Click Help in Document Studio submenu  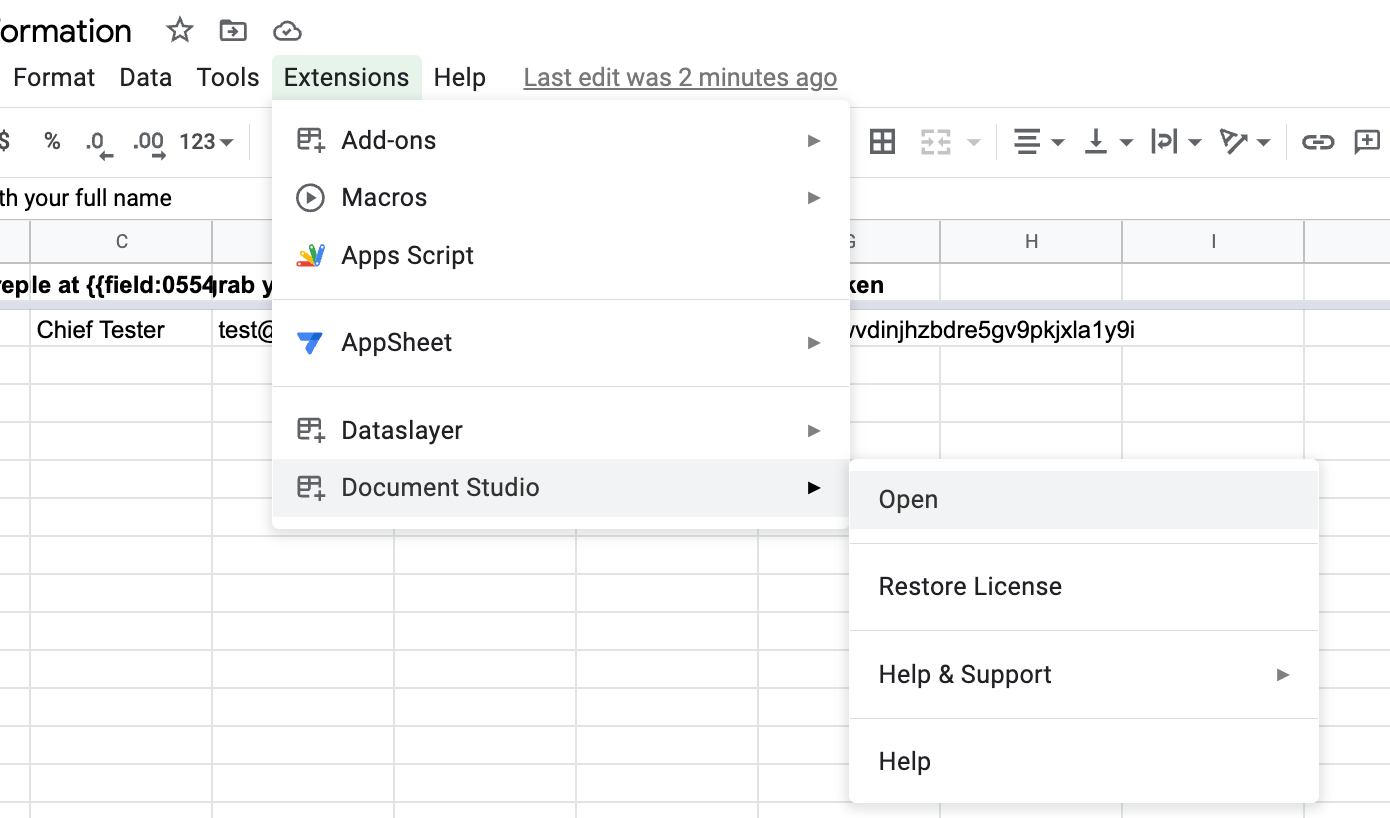pos(1084,761)
